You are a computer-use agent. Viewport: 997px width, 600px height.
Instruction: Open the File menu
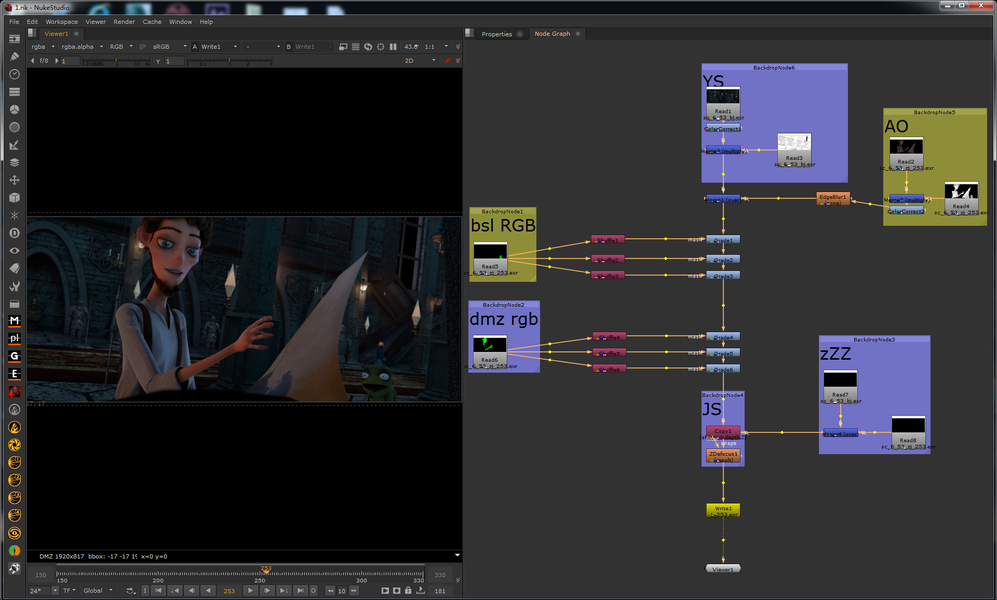click(x=14, y=22)
